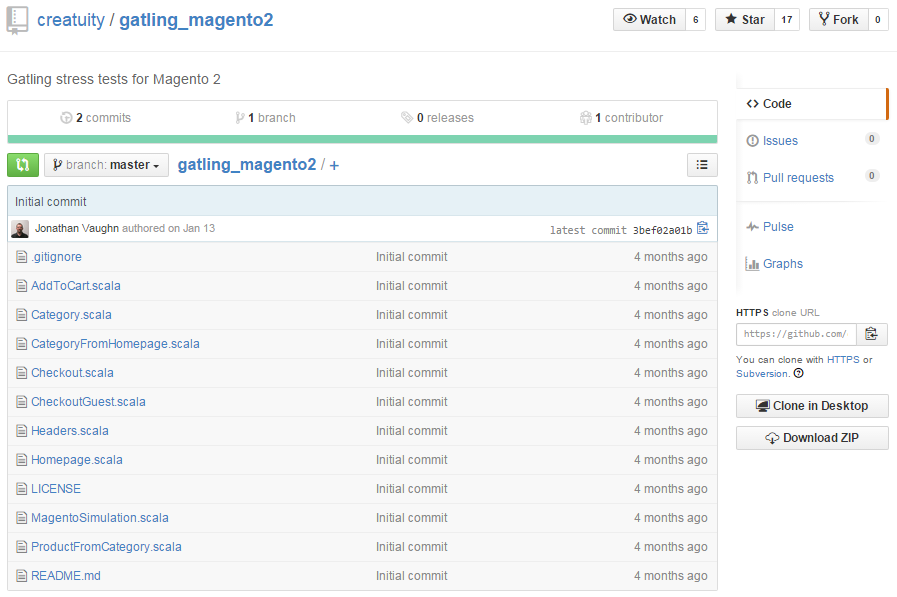Switch clone protocol to Subversion link

[x=763, y=373]
